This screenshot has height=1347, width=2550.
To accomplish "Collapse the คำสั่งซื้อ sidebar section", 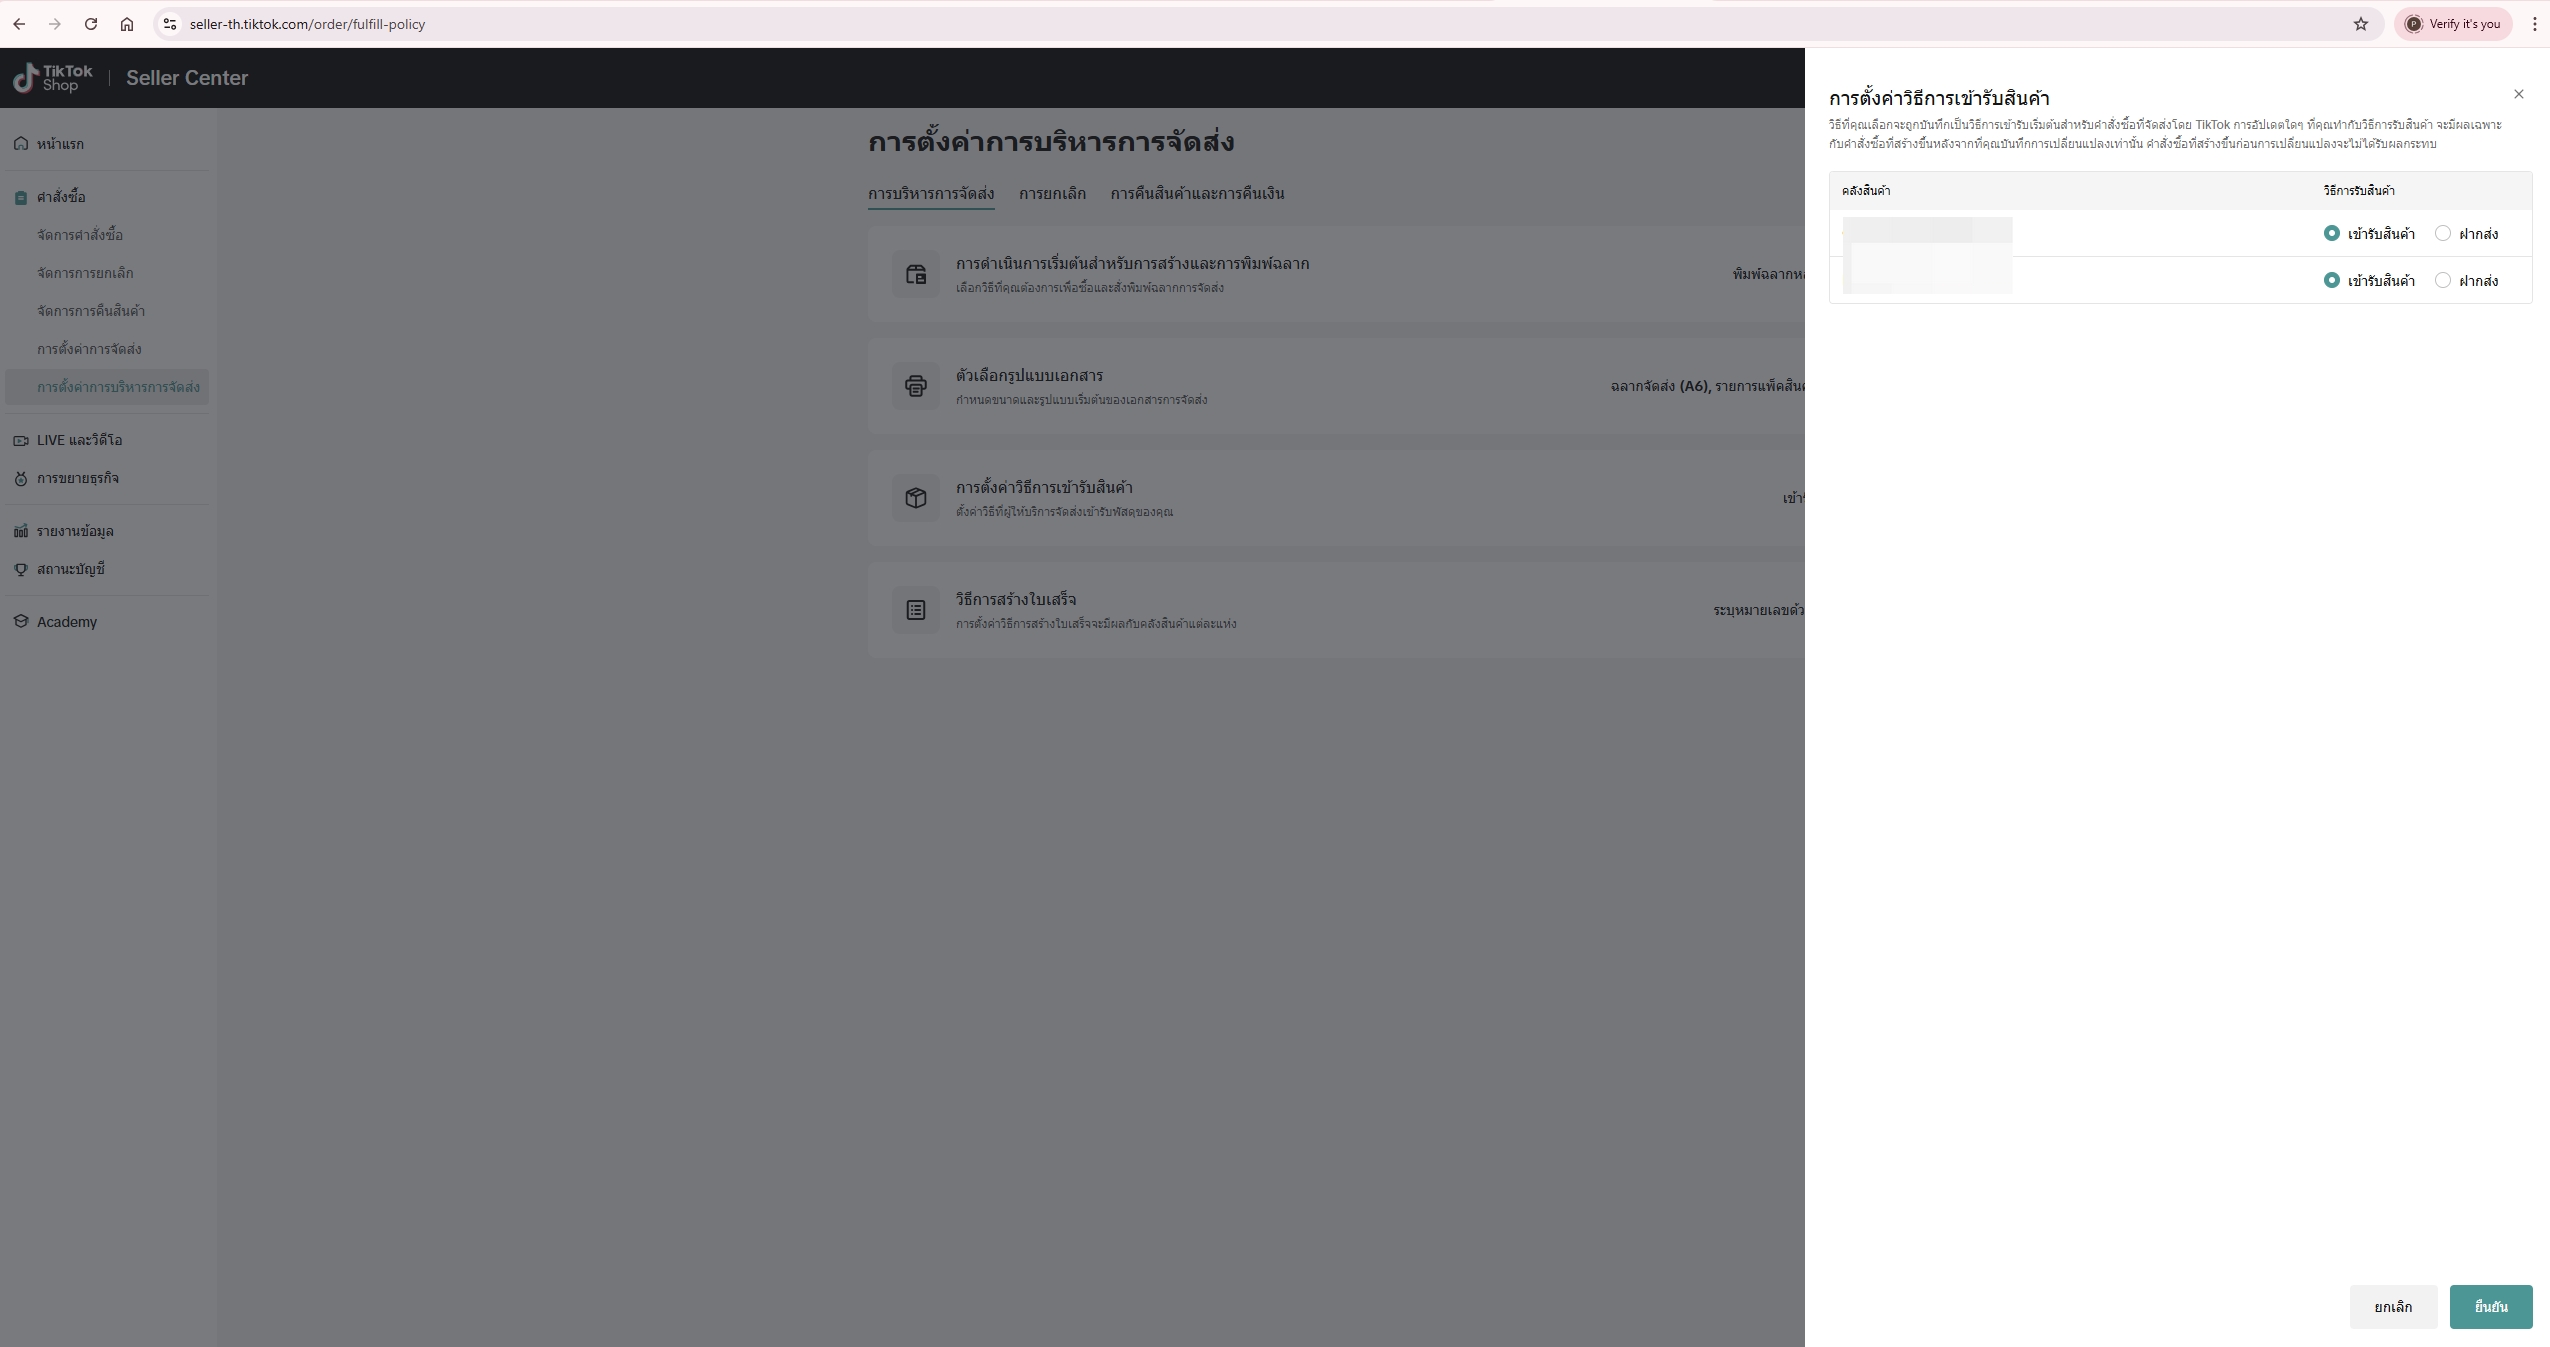I will (x=61, y=197).
